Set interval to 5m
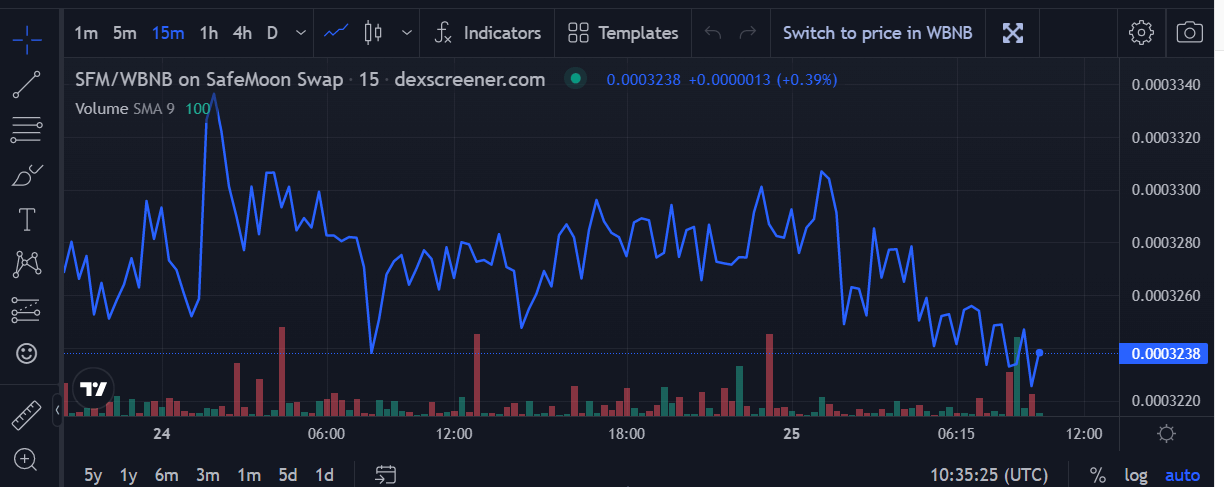 pos(124,33)
